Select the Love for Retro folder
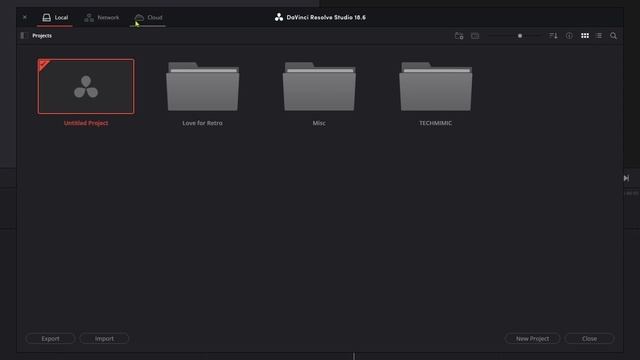 point(202,87)
